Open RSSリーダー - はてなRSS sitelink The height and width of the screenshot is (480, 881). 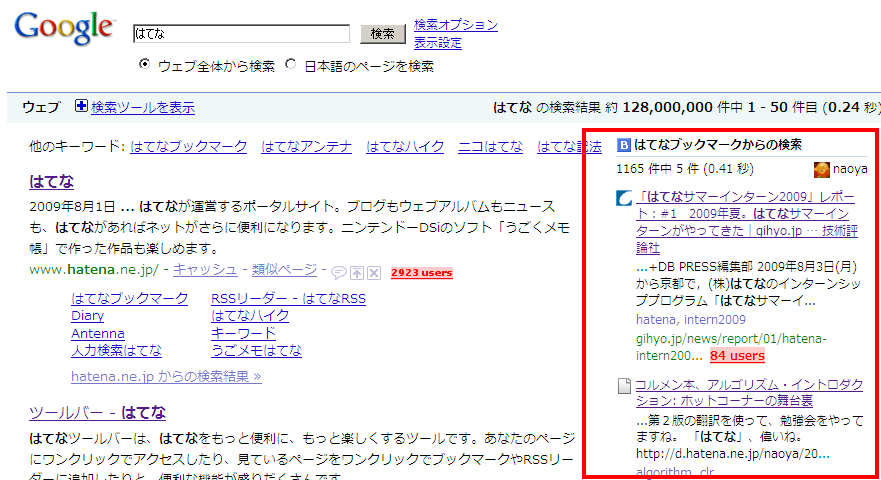coord(288,298)
